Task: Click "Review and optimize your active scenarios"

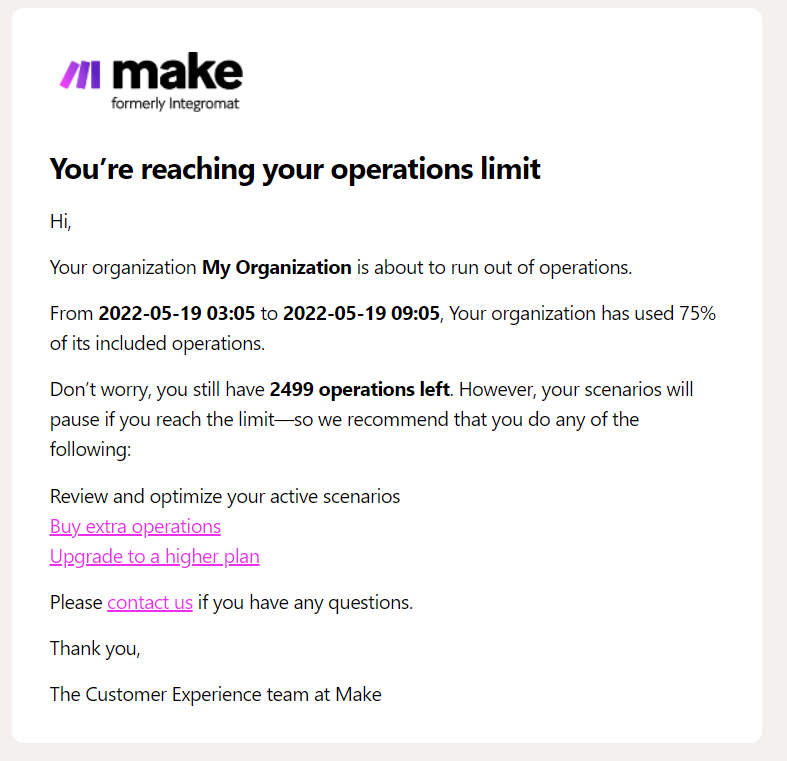Action: 225,497
